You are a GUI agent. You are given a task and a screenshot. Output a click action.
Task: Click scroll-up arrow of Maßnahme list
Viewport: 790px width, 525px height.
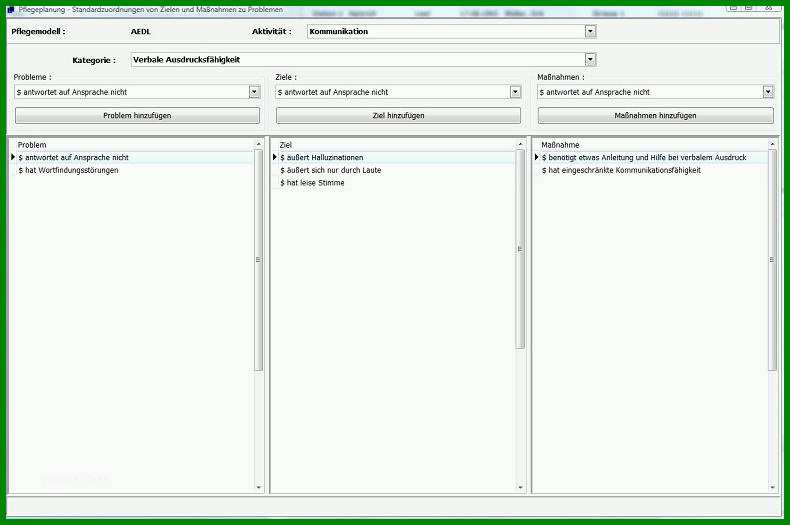pyautogui.click(x=772, y=144)
